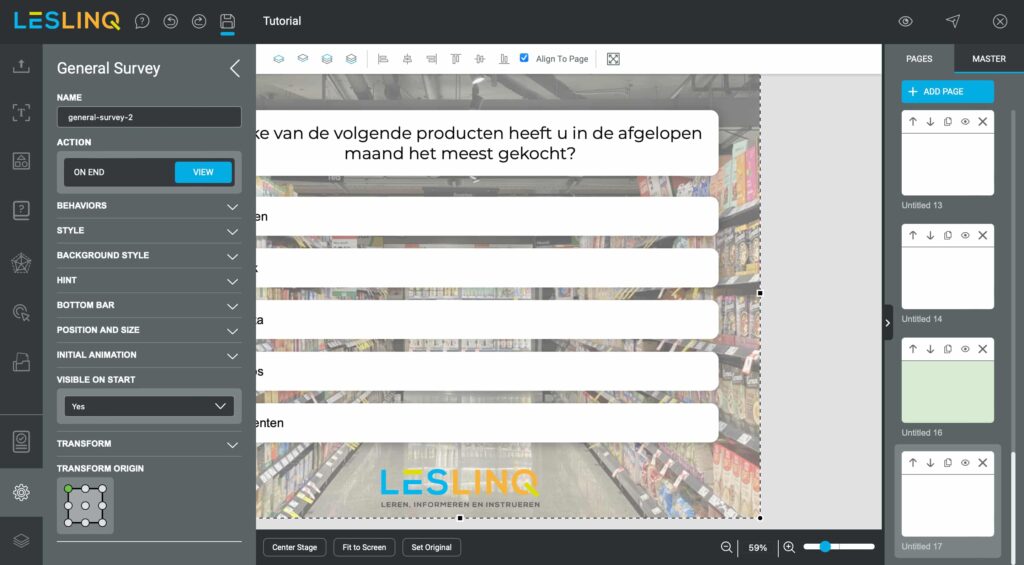
Task: Select the Pages tab
Action: [919, 59]
